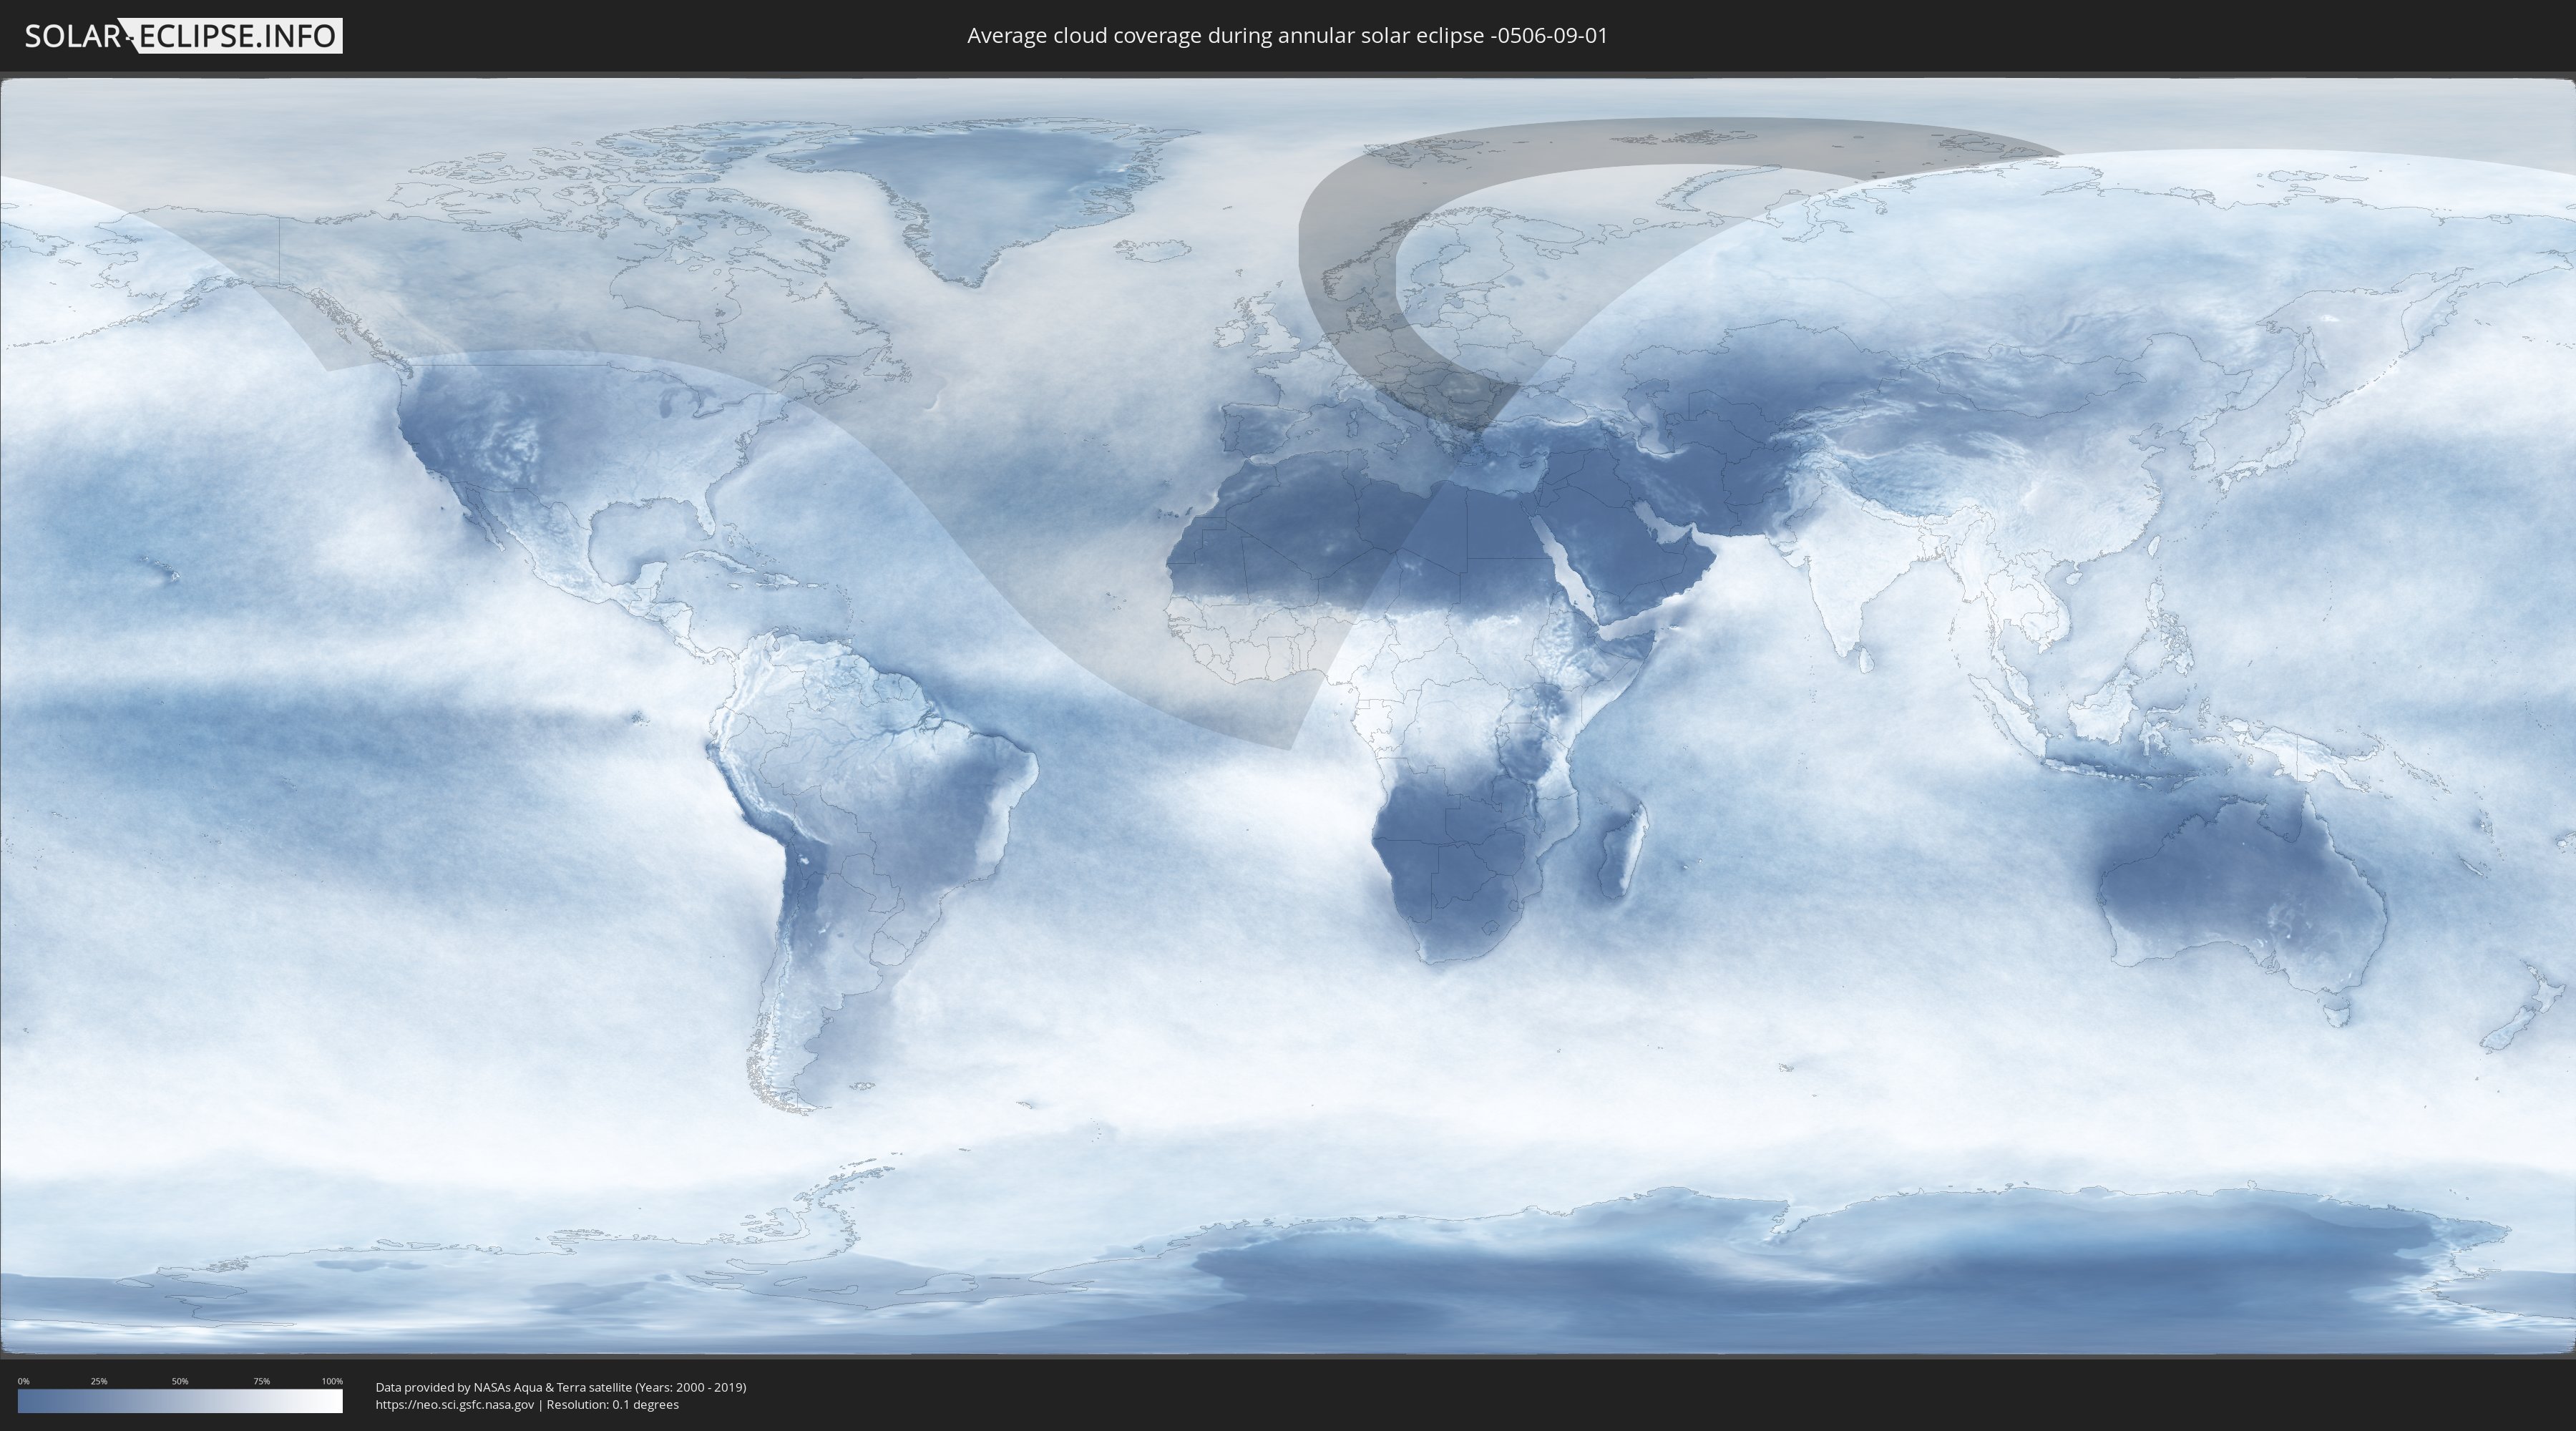Click the NASA Aqua & Terra data credit
This screenshot has width=2576, height=1431.
[x=560, y=1387]
